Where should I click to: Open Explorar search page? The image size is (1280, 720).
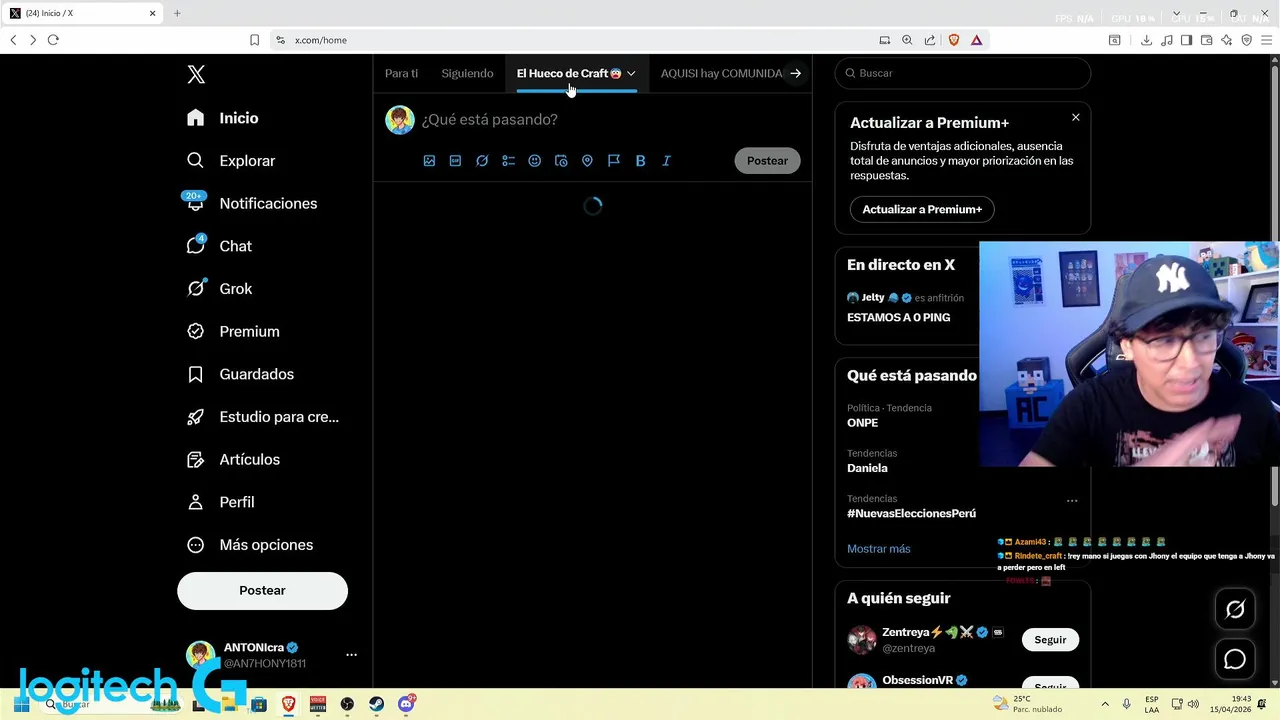tap(231, 161)
